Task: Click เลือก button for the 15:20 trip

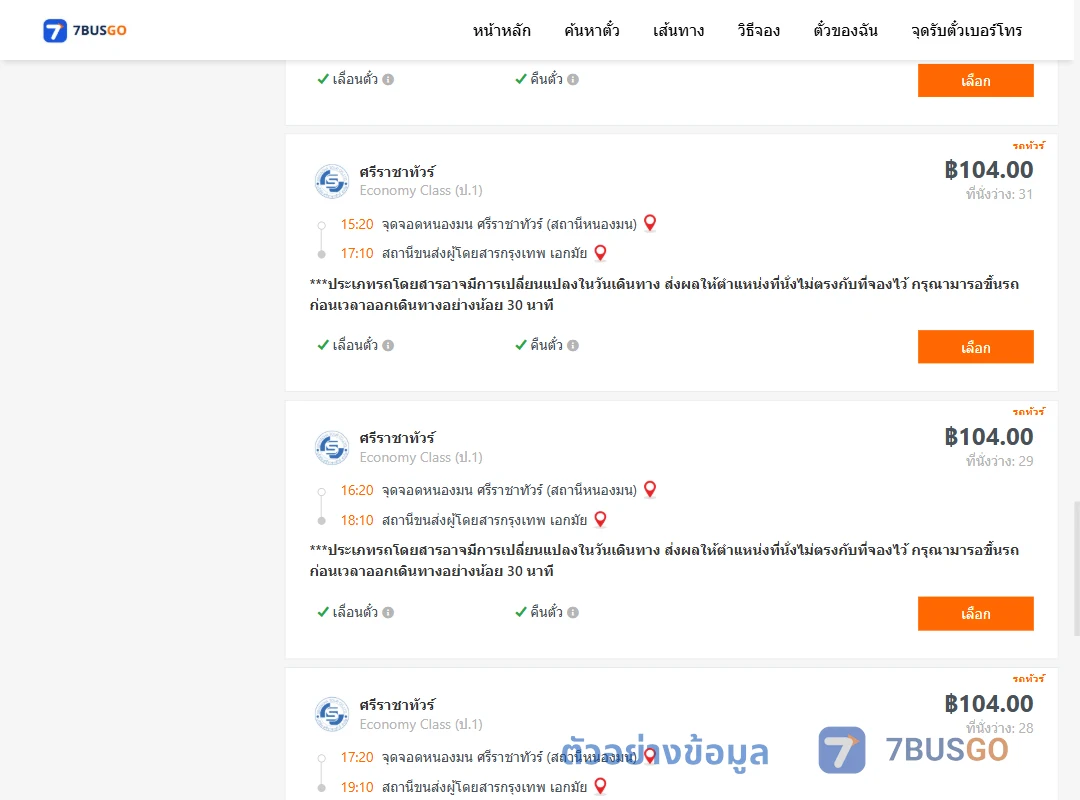Action: [975, 347]
